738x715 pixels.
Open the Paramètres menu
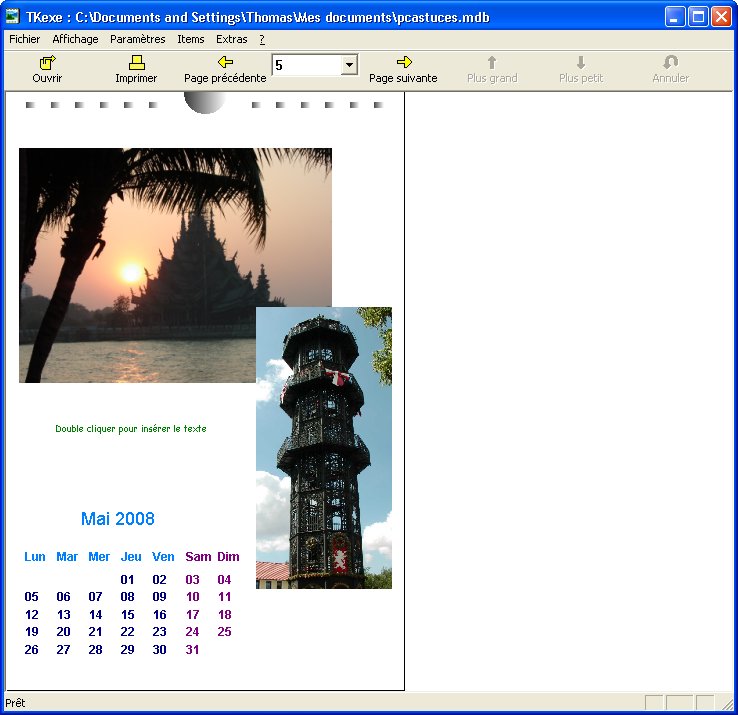tap(137, 39)
